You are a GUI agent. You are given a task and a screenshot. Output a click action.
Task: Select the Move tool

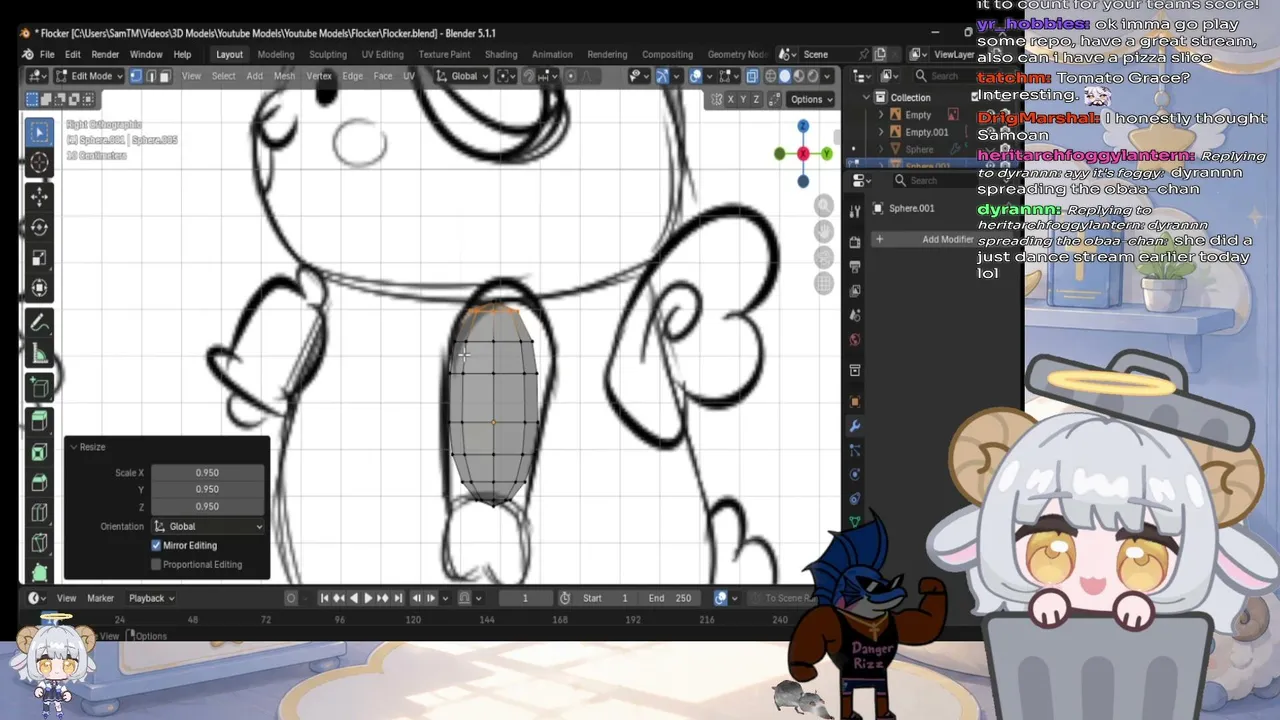coord(39,197)
